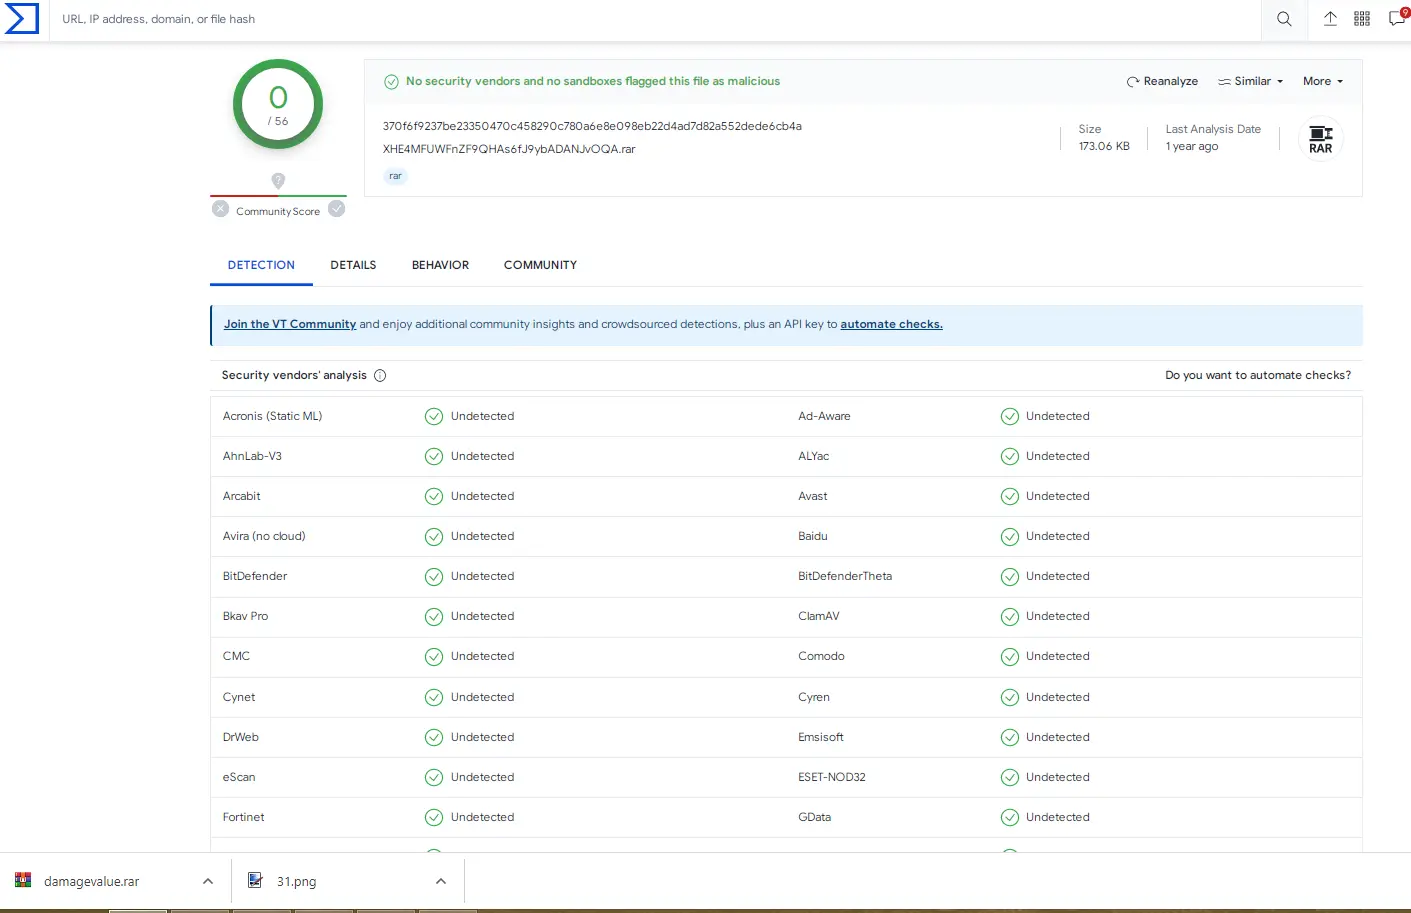The width and height of the screenshot is (1411, 913).
Task: Click the RAR file type icon
Action: pyautogui.click(x=1320, y=139)
